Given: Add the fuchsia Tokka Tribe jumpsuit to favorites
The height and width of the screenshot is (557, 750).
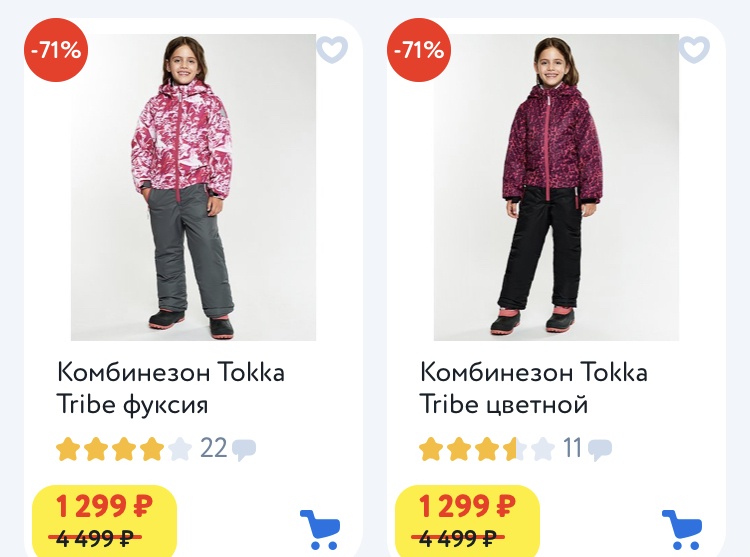Looking at the screenshot, I should tap(332, 49).
